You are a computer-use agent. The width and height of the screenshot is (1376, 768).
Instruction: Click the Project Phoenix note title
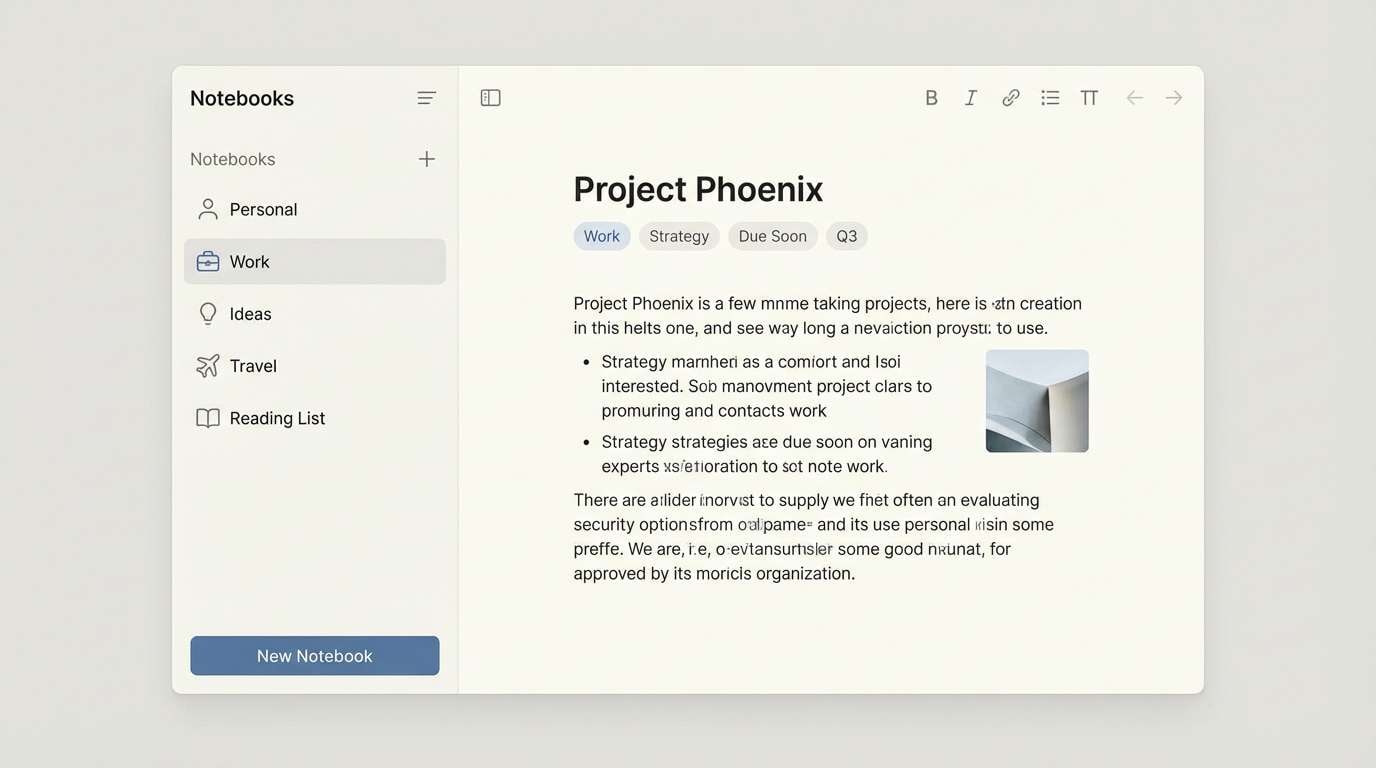(x=697, y=189)
